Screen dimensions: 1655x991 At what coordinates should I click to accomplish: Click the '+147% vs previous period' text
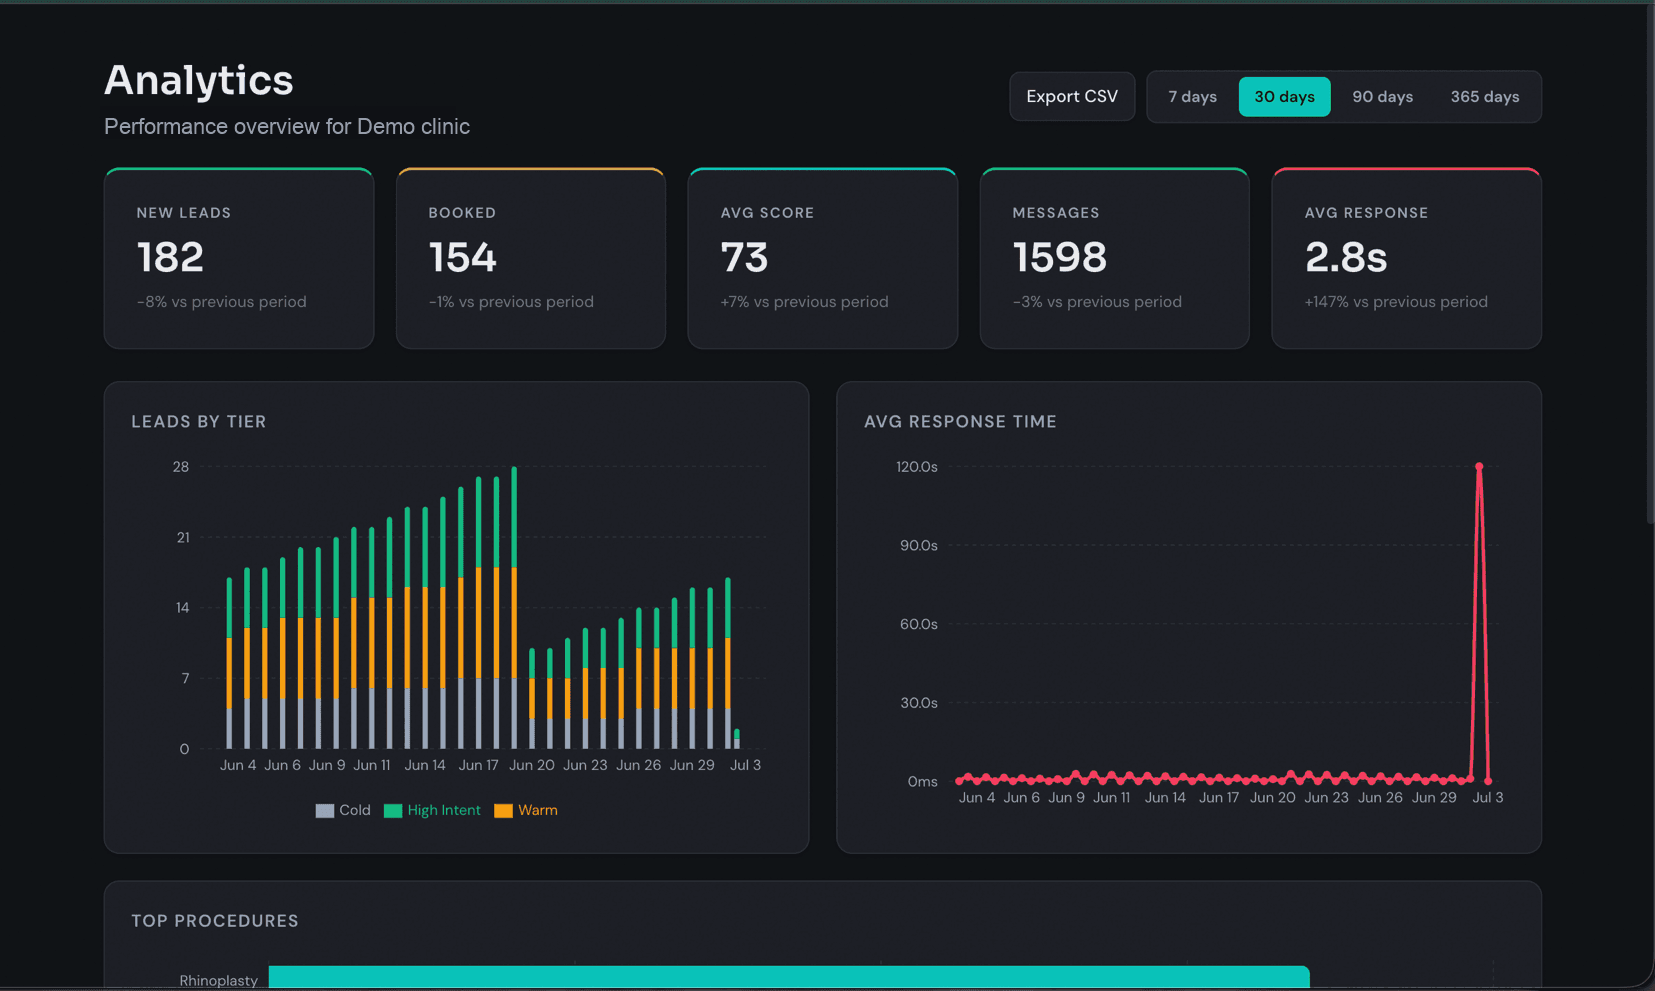(1396, 302)
